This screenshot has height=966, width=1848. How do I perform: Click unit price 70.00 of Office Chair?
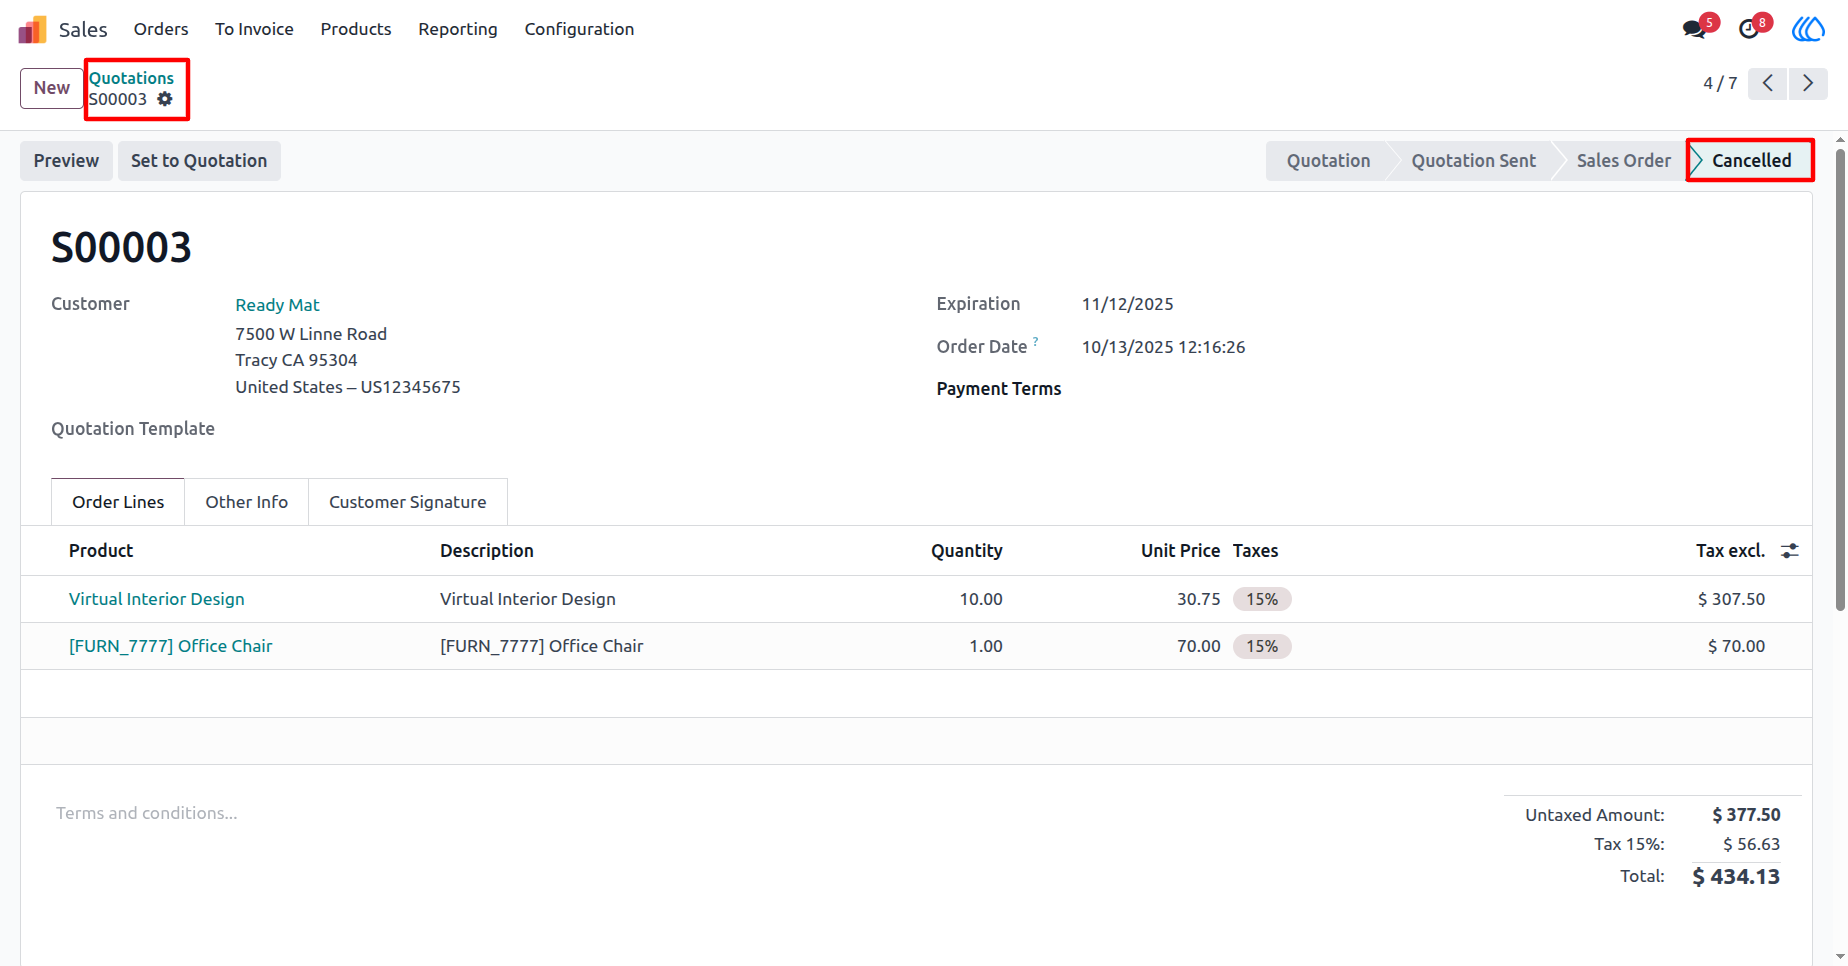pyautogui.click(x=1198, y=646)
